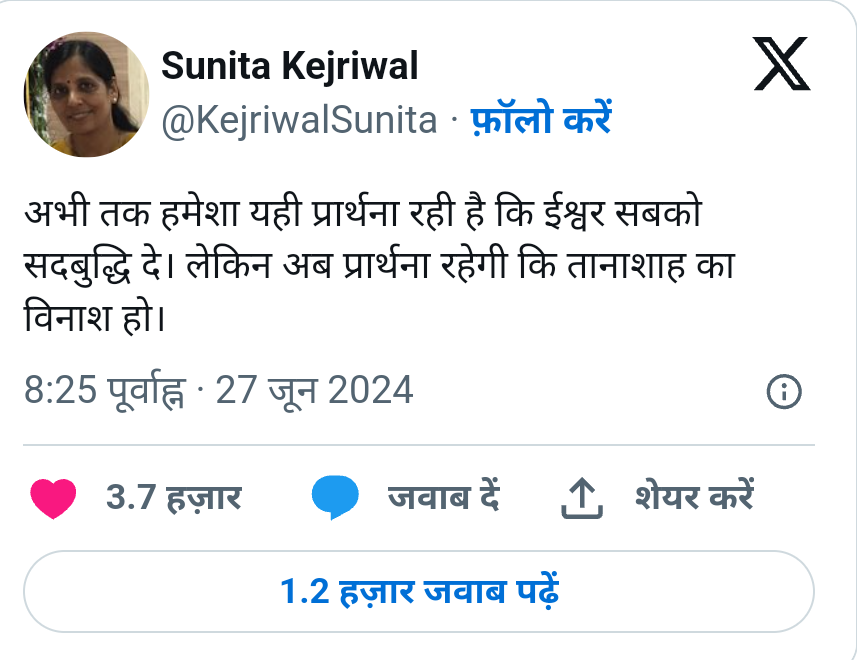Screen dimensions: 864x660
Task: Click the tweet's last line विनाश हो
Action: (92, 322)
